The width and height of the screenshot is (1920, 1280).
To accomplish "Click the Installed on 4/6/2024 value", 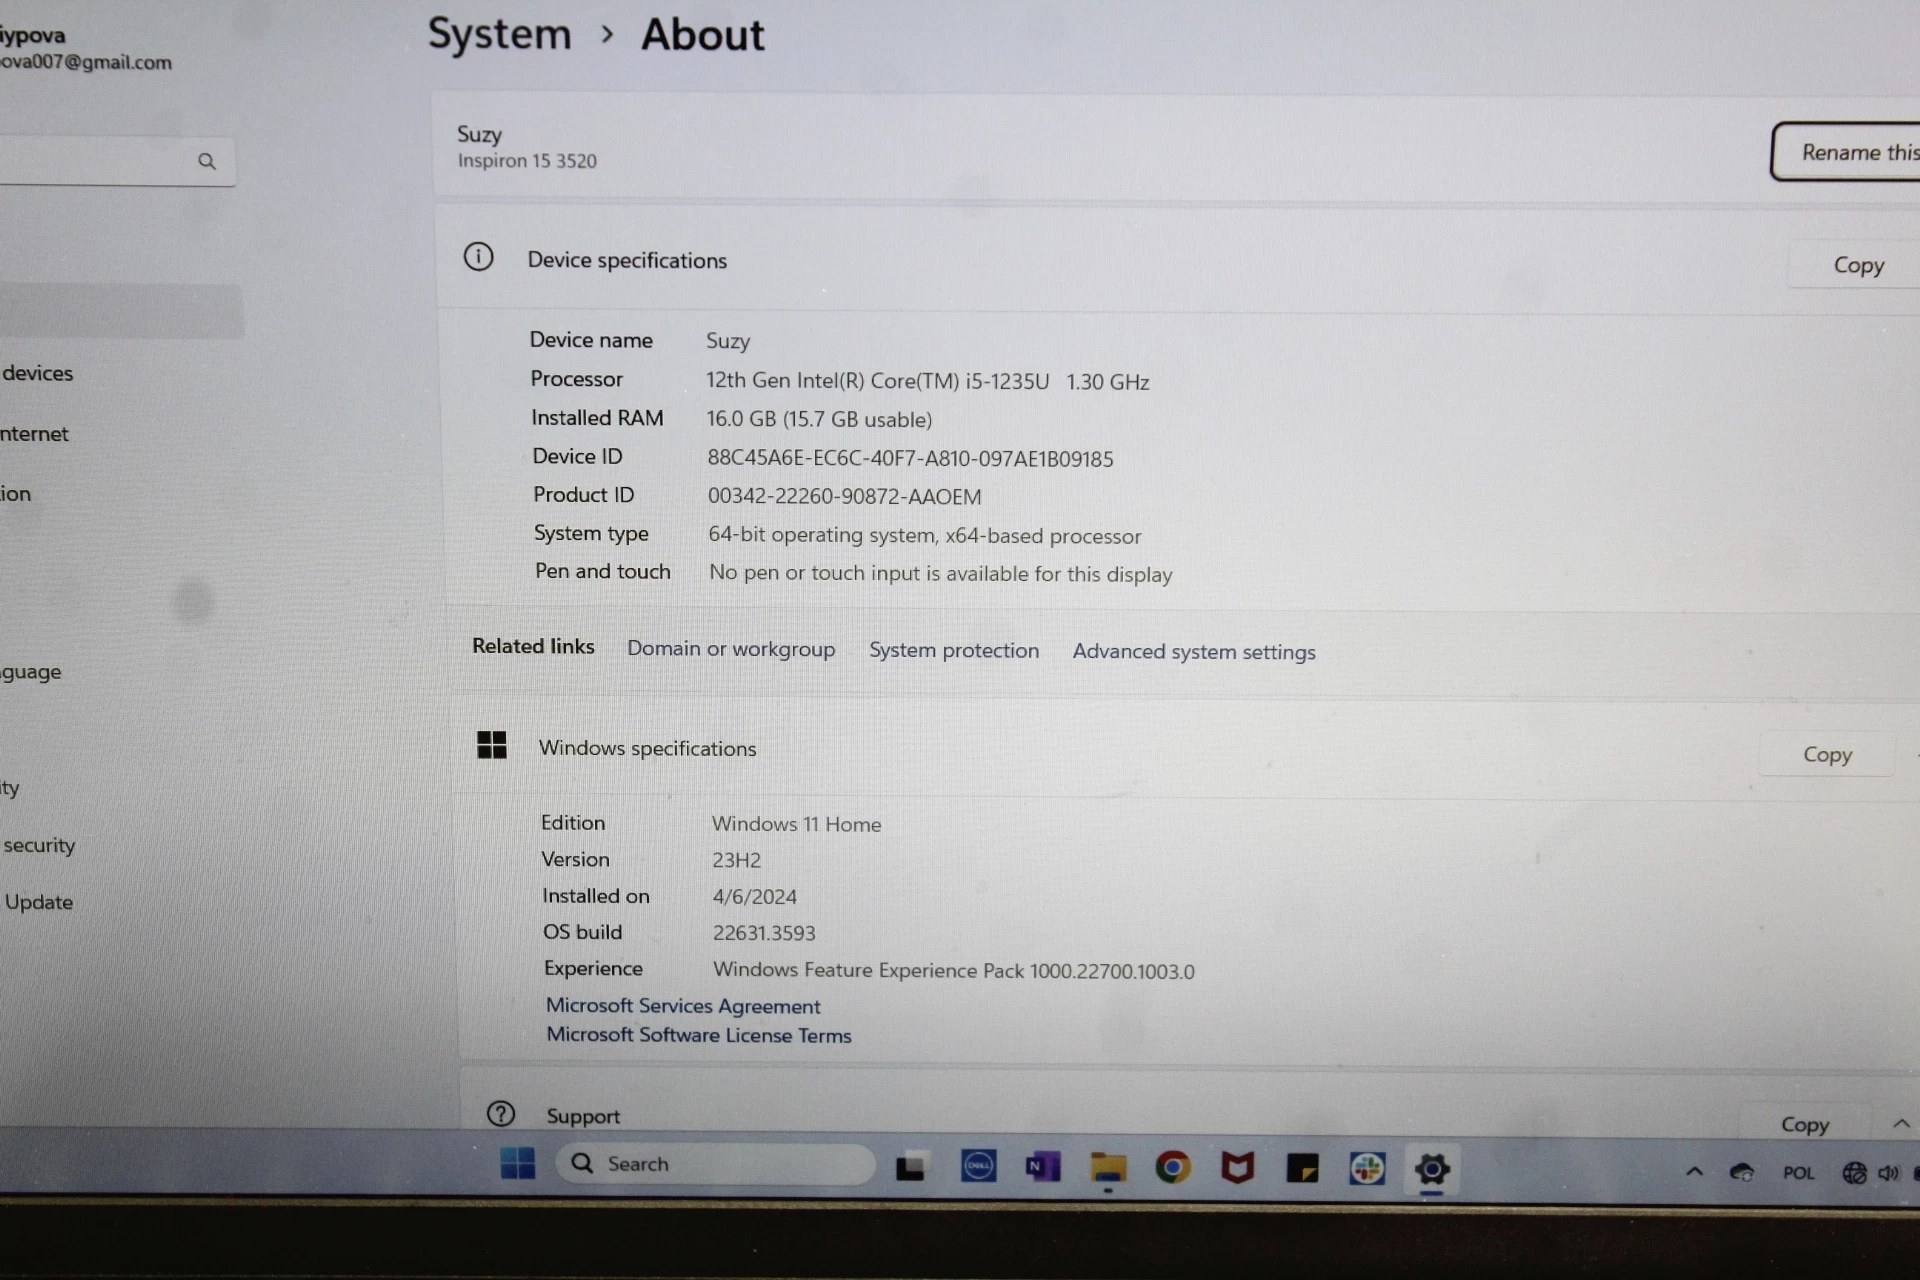I will (754, 897).
